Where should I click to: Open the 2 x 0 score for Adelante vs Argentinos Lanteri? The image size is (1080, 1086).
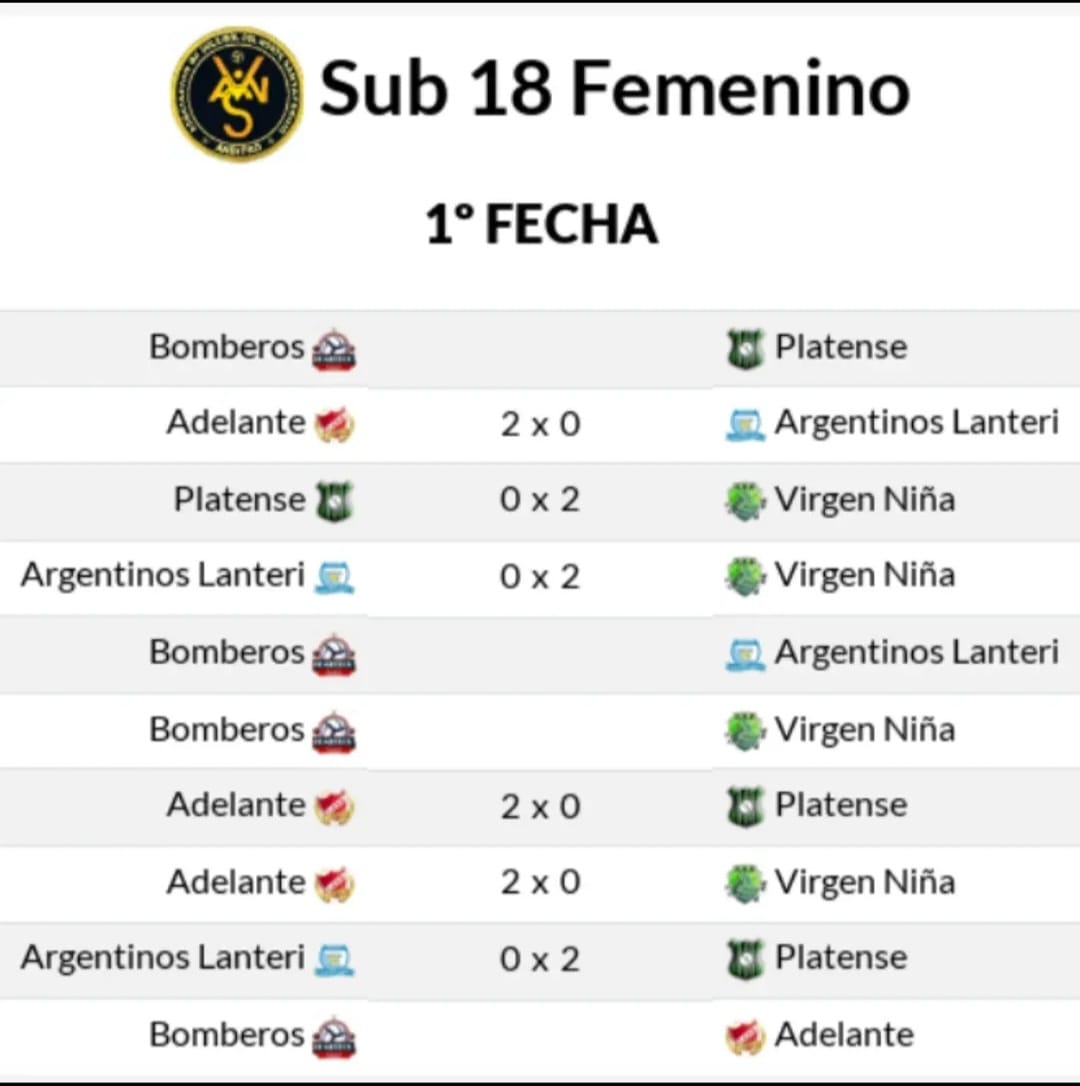[x=540, y=425]
